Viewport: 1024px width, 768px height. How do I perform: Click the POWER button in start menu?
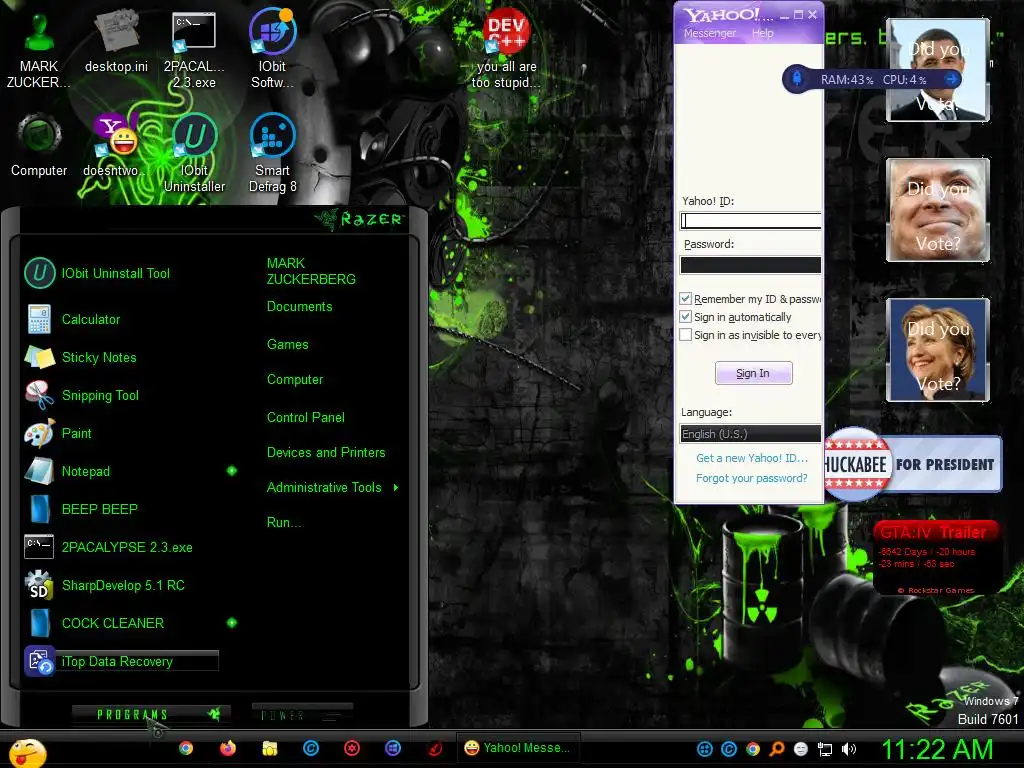tap(302, 714)
